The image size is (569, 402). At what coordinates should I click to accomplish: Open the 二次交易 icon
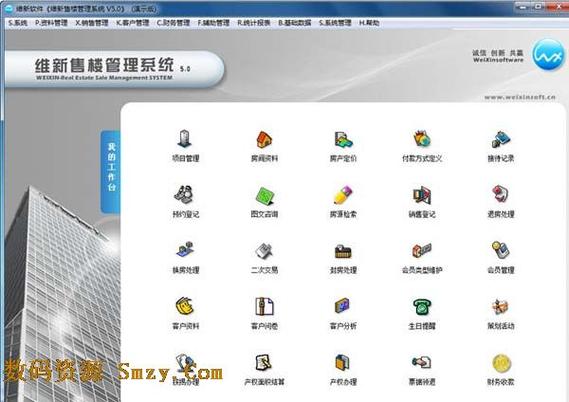coord(264,251)
